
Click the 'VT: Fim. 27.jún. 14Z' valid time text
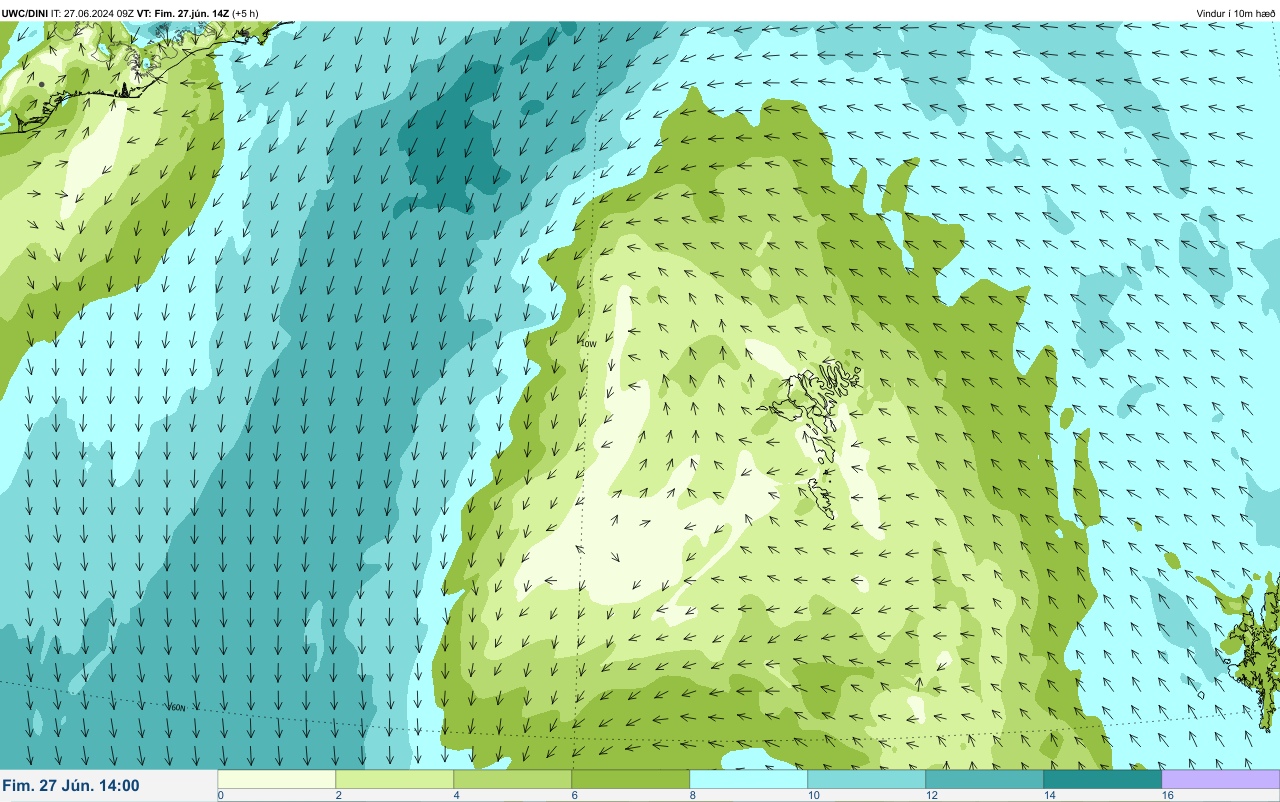click(x=183, y=13)
